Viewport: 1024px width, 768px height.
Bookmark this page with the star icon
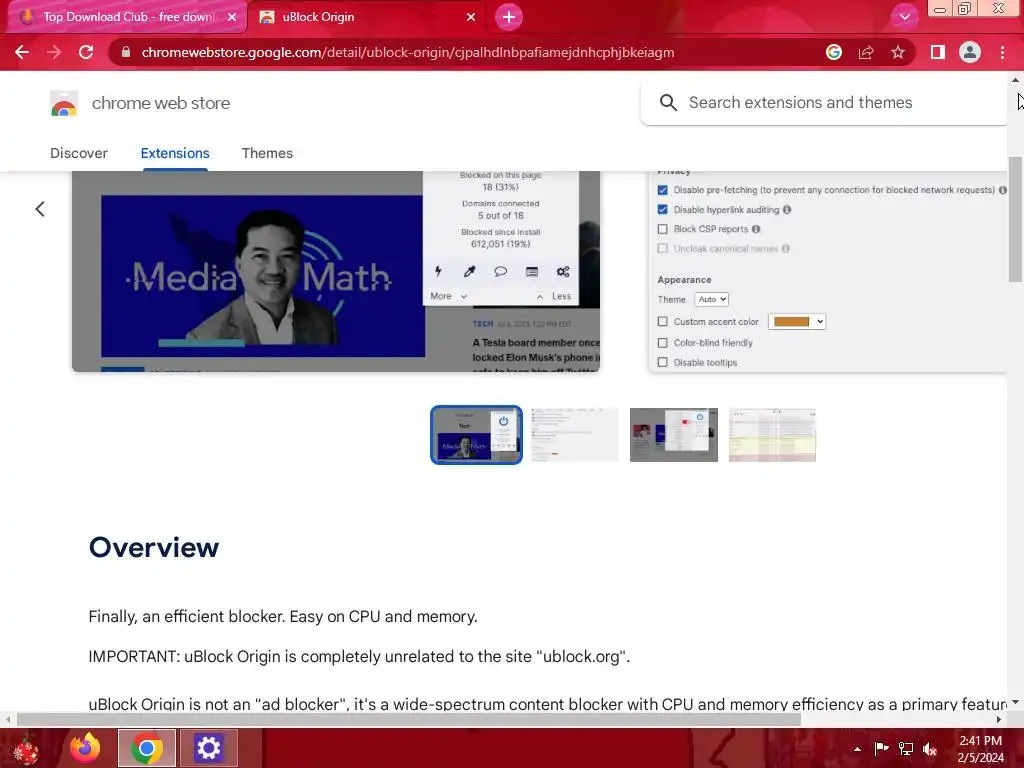(898, 52)
